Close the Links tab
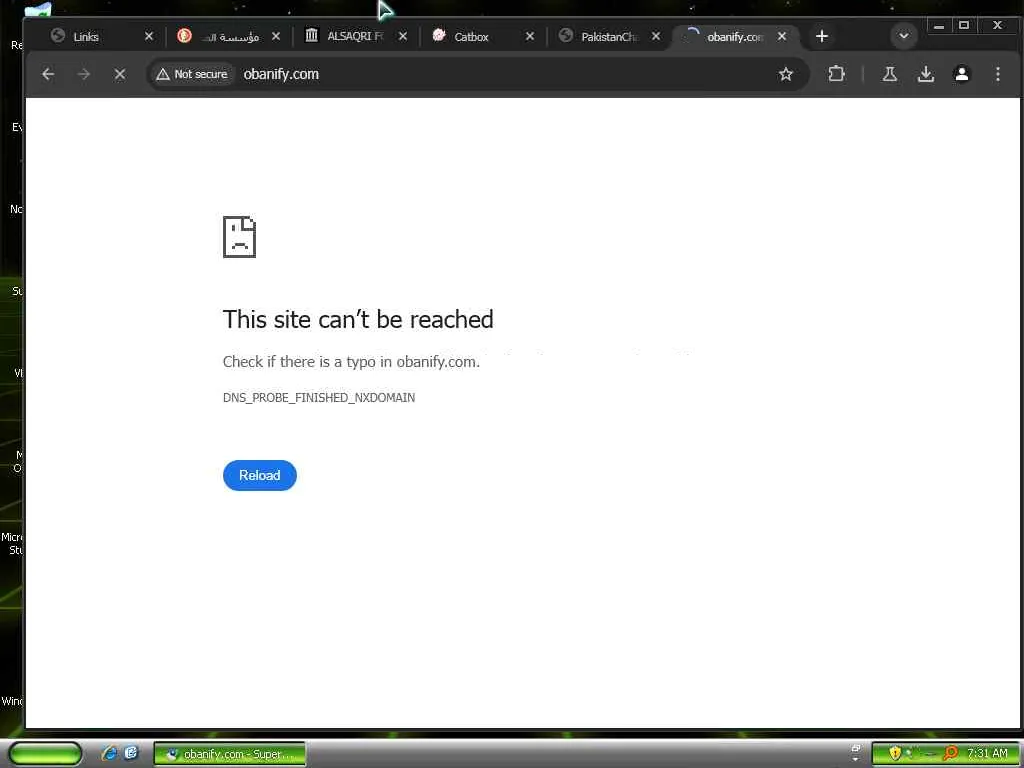The image size is (1024, 768). pos(149,37)
